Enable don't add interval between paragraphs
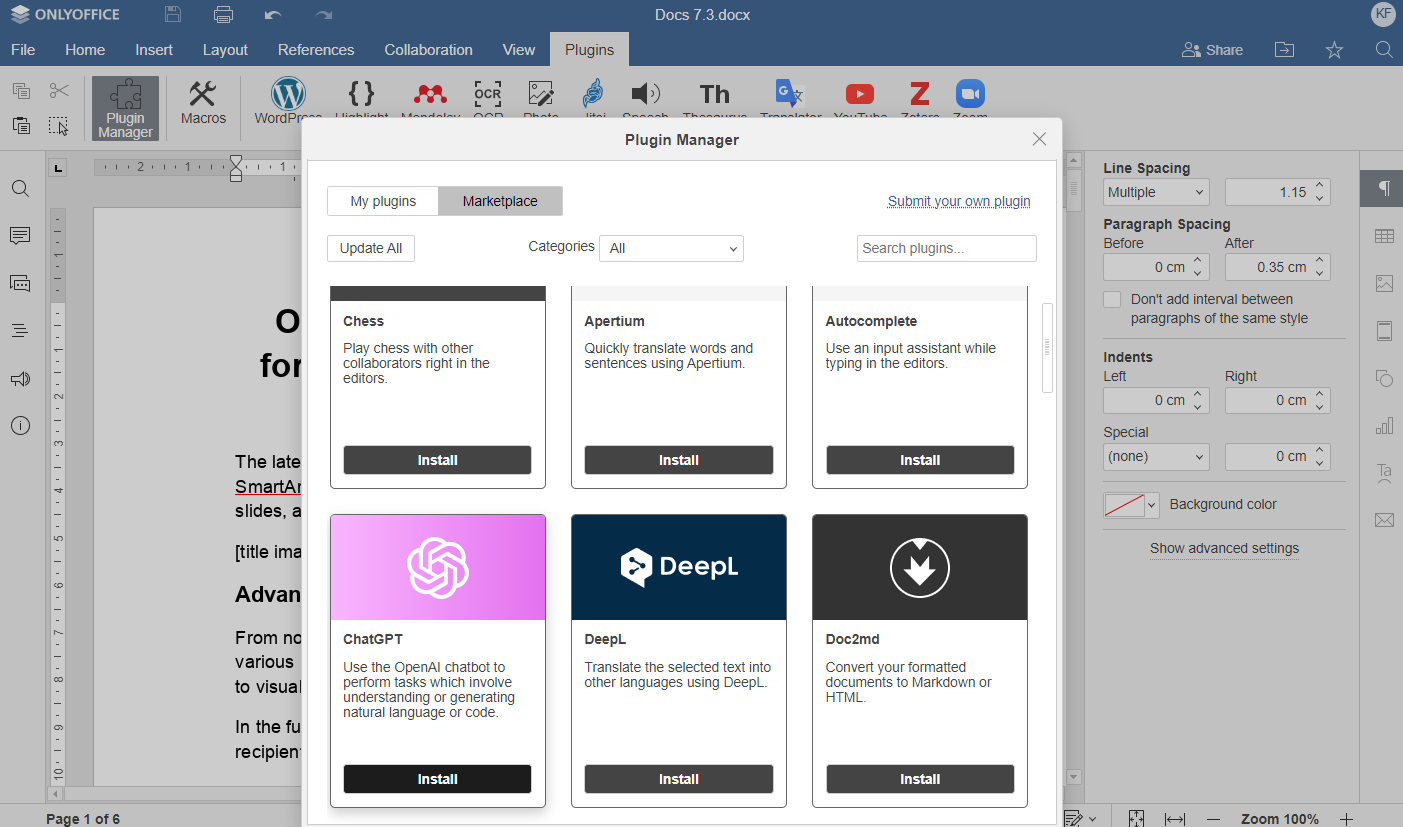This screenshot has height=827, width=1403. point(1112,299)
